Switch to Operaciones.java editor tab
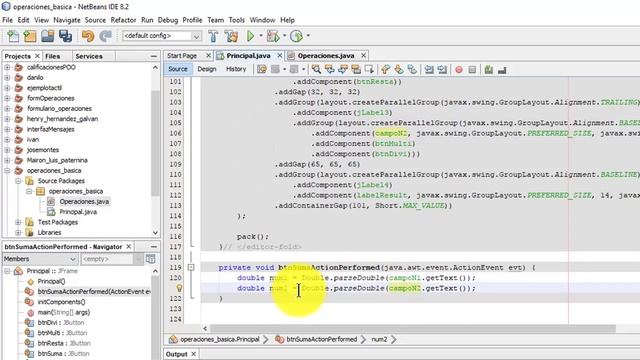This screenshot has height=360, width=640. click(325, 56)
